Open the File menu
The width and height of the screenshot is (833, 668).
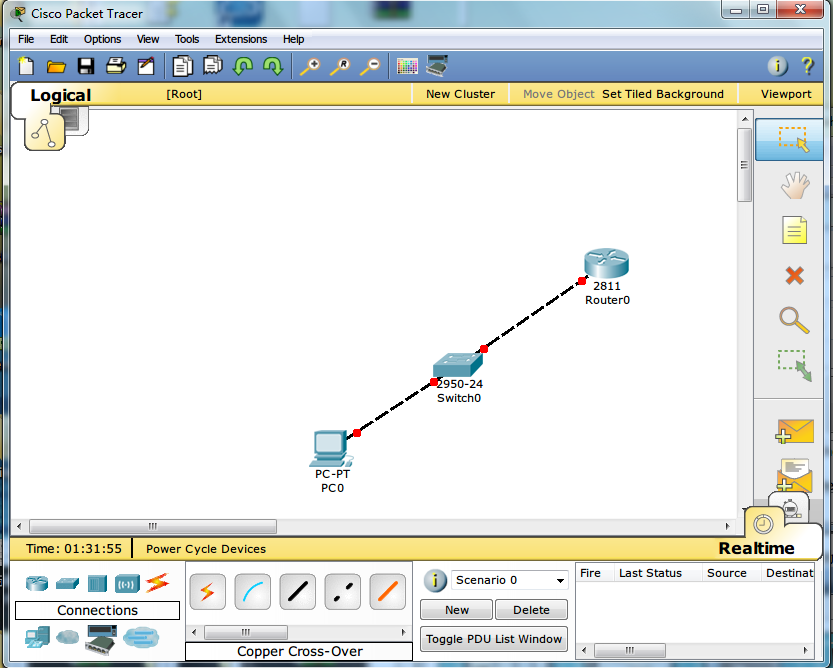point(26,39)
